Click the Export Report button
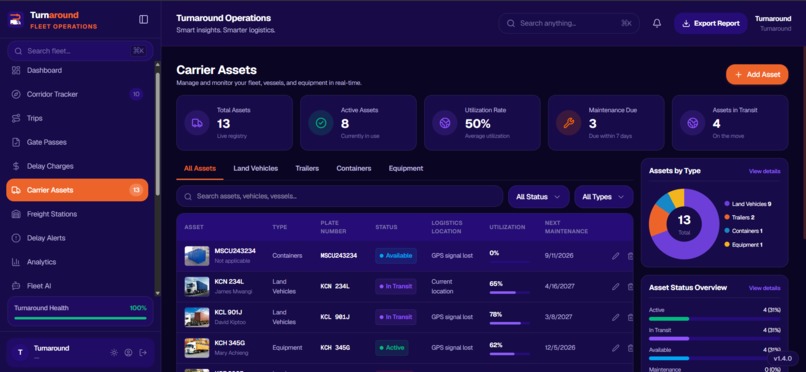The width and height of the screenshot is (806, 372). (710, 24)
